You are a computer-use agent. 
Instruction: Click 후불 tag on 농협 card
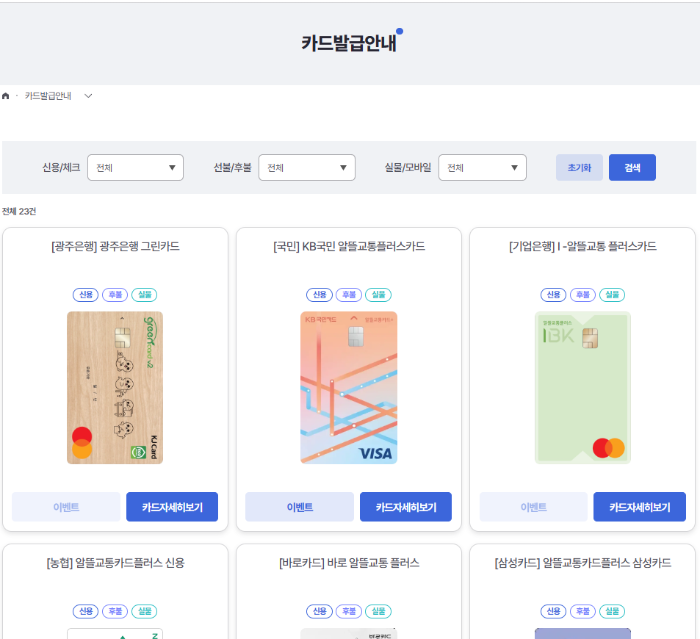(x=115, y=611)
